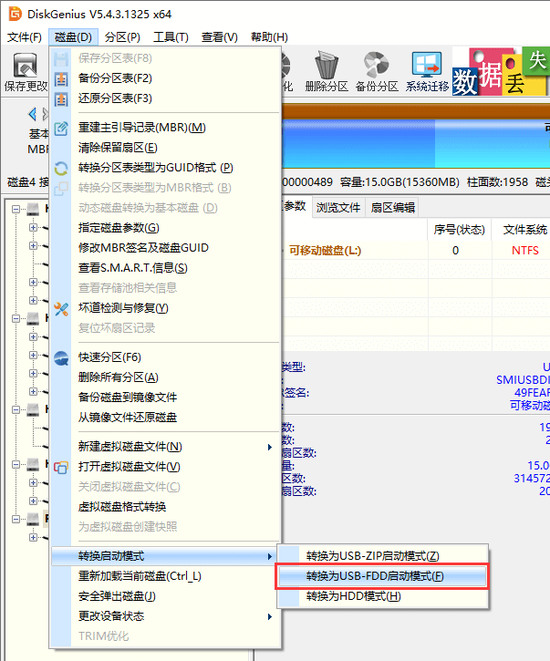Click the 文件系统 column header
Image resolution: width=550 pixels, height=661 pixels.
coord(525,230)
